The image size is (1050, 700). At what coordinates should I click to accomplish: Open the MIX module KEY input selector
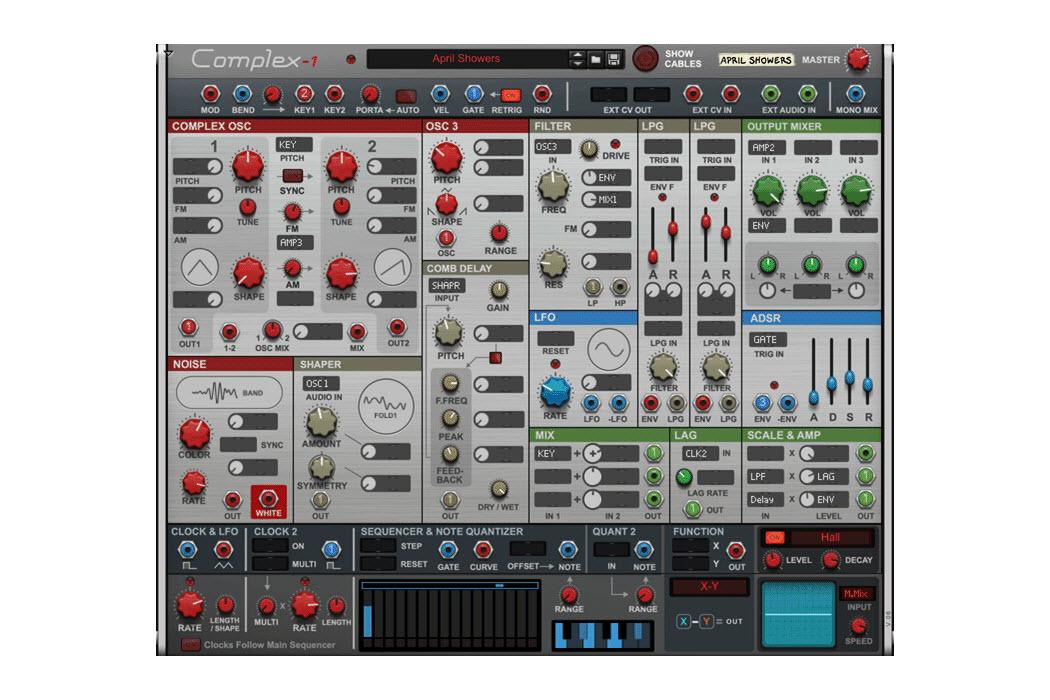pyautogui.click(x=552, y=453)
